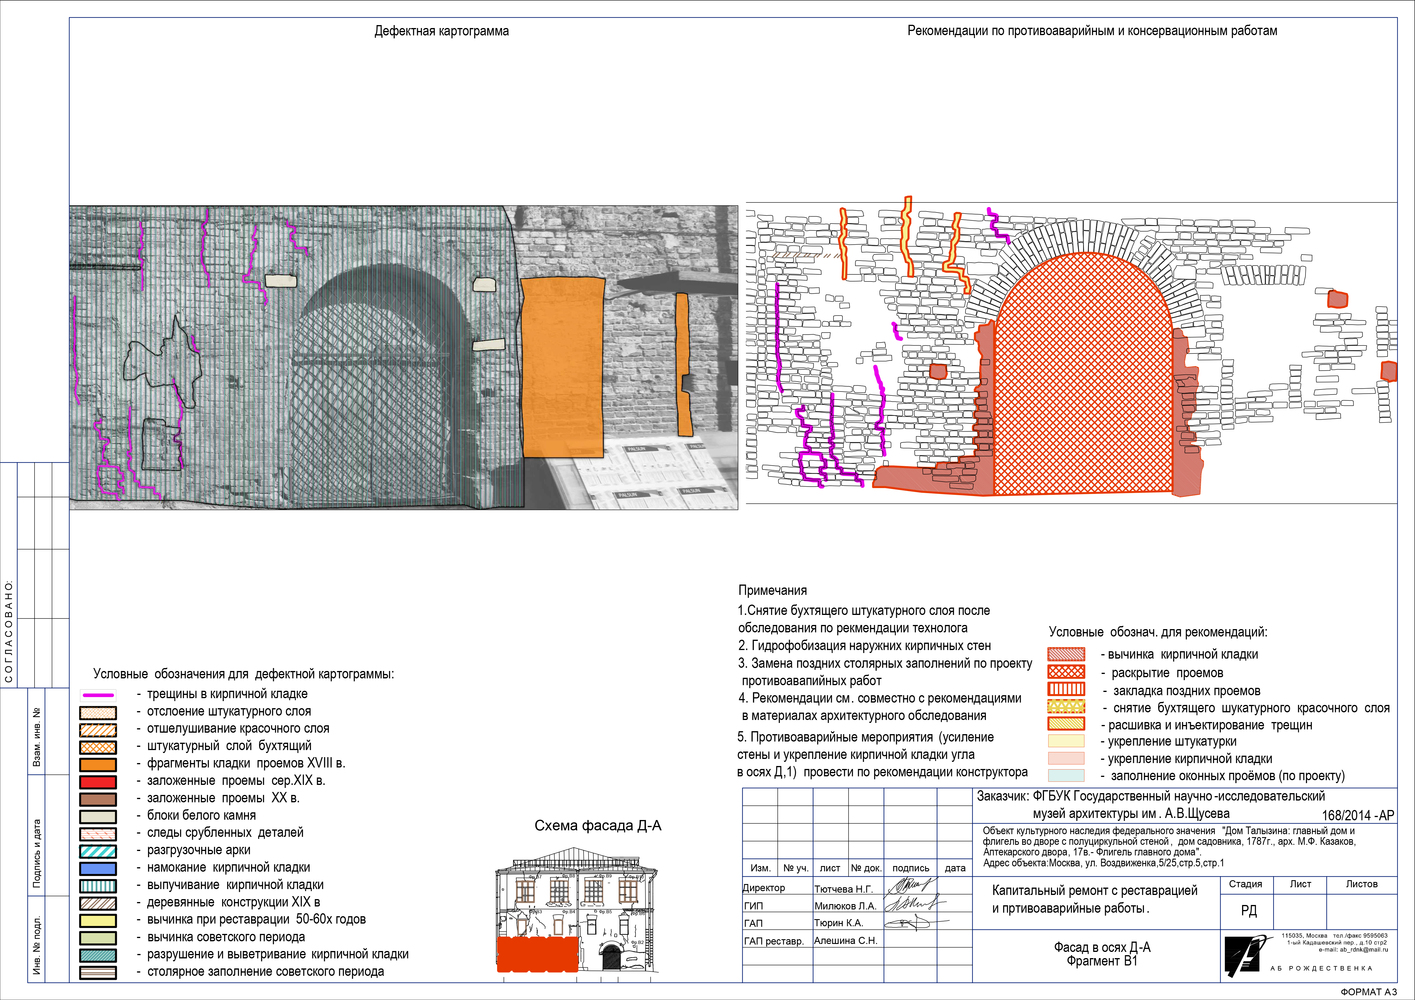
Task: Select the разгрузочные арки hatched legend symbol
Action: click(x=98, y=851)
